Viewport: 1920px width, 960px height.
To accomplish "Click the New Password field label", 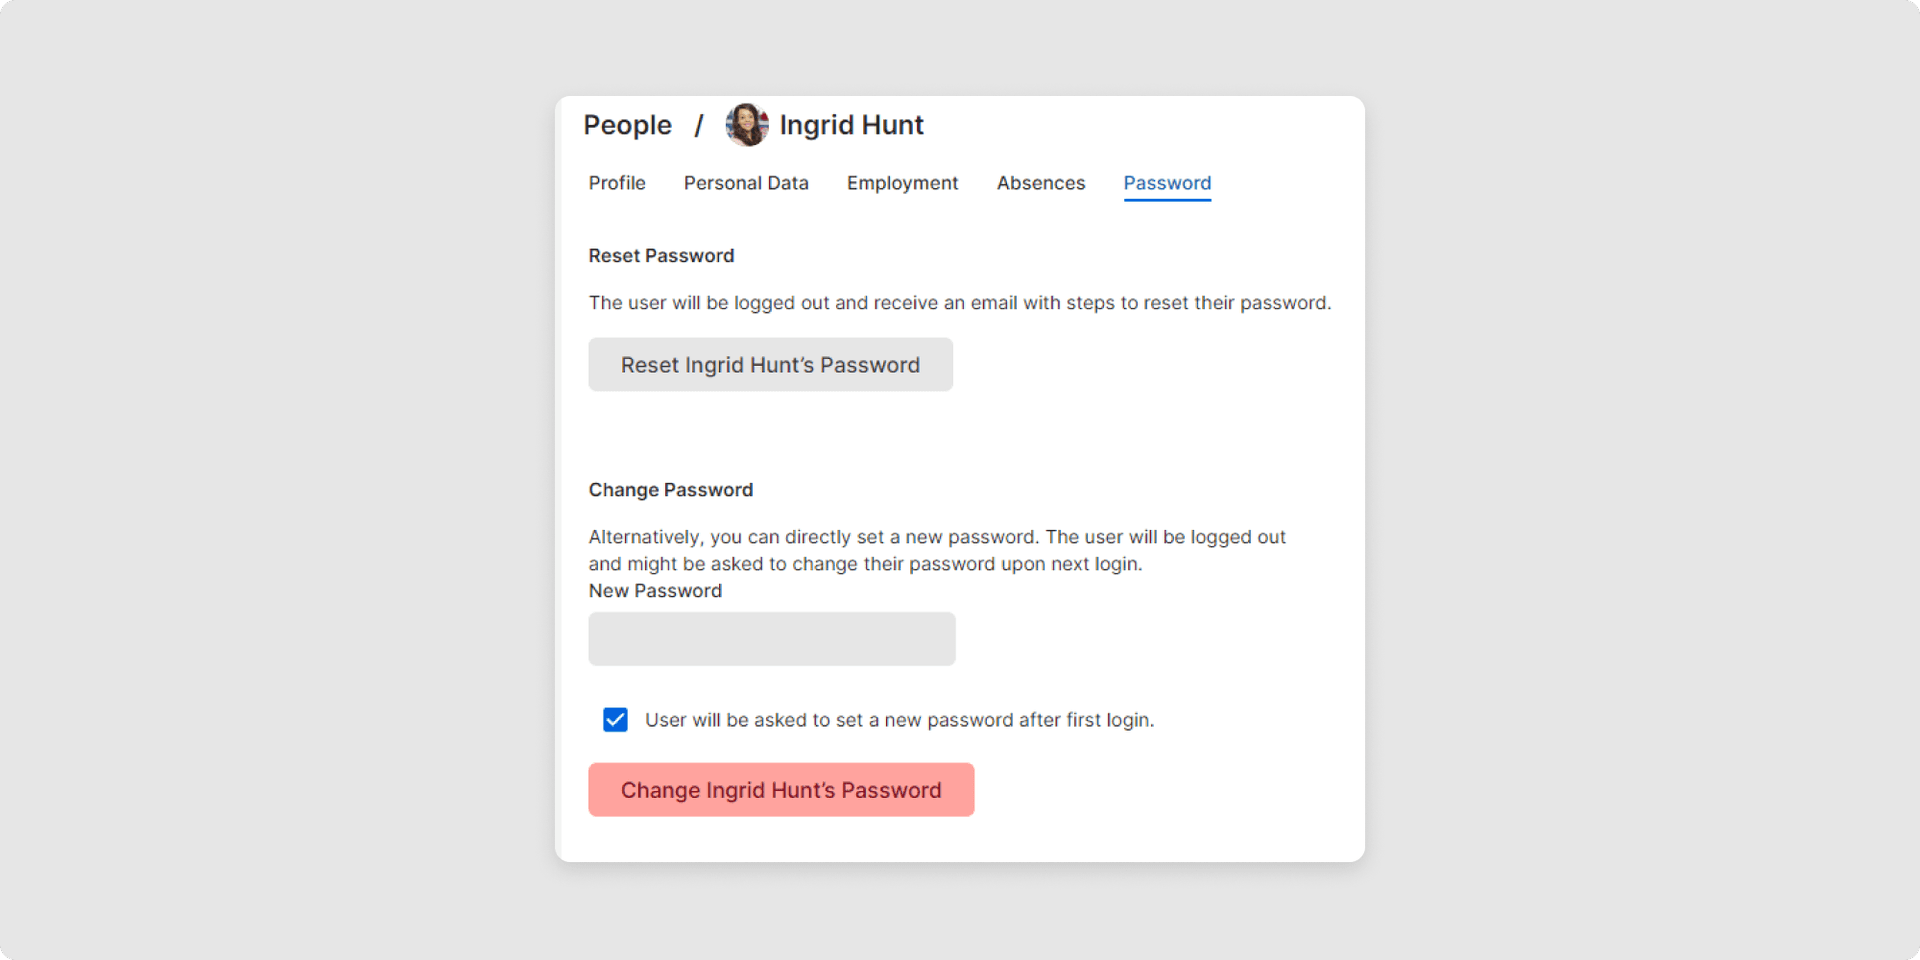I will 655,591.
